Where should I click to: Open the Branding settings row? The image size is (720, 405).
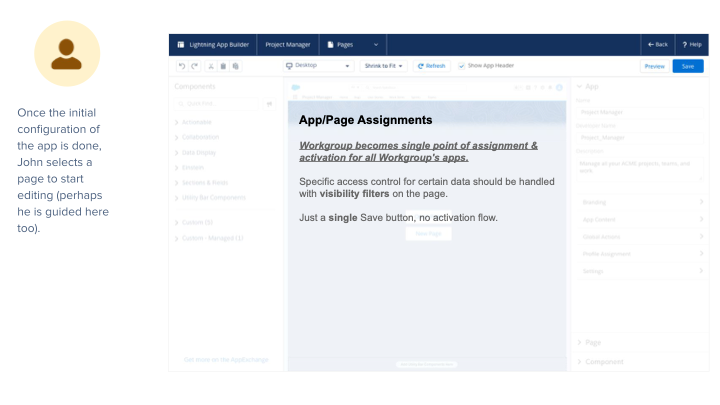pyautogui.click(x=641, y=202)
